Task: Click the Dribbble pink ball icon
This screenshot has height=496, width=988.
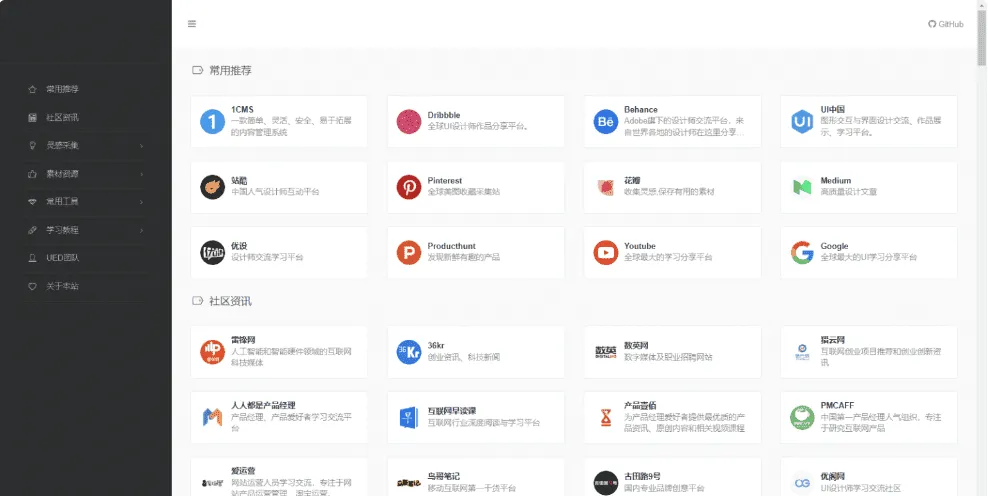Action: (409, 122)
